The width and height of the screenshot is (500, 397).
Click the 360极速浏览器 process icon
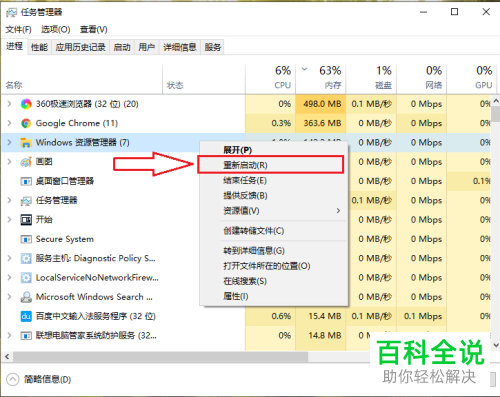coord(26,104)
